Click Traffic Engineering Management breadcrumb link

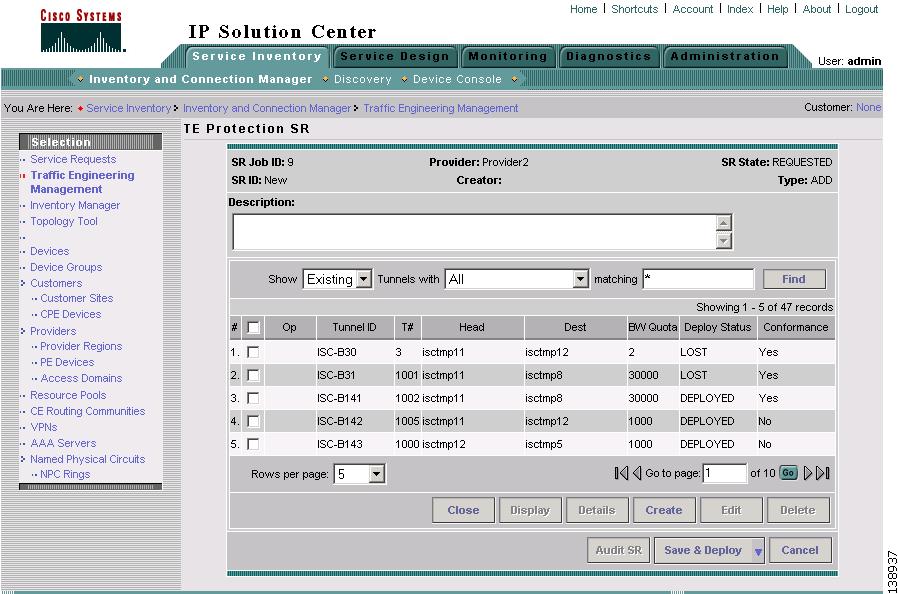(440, 108)
